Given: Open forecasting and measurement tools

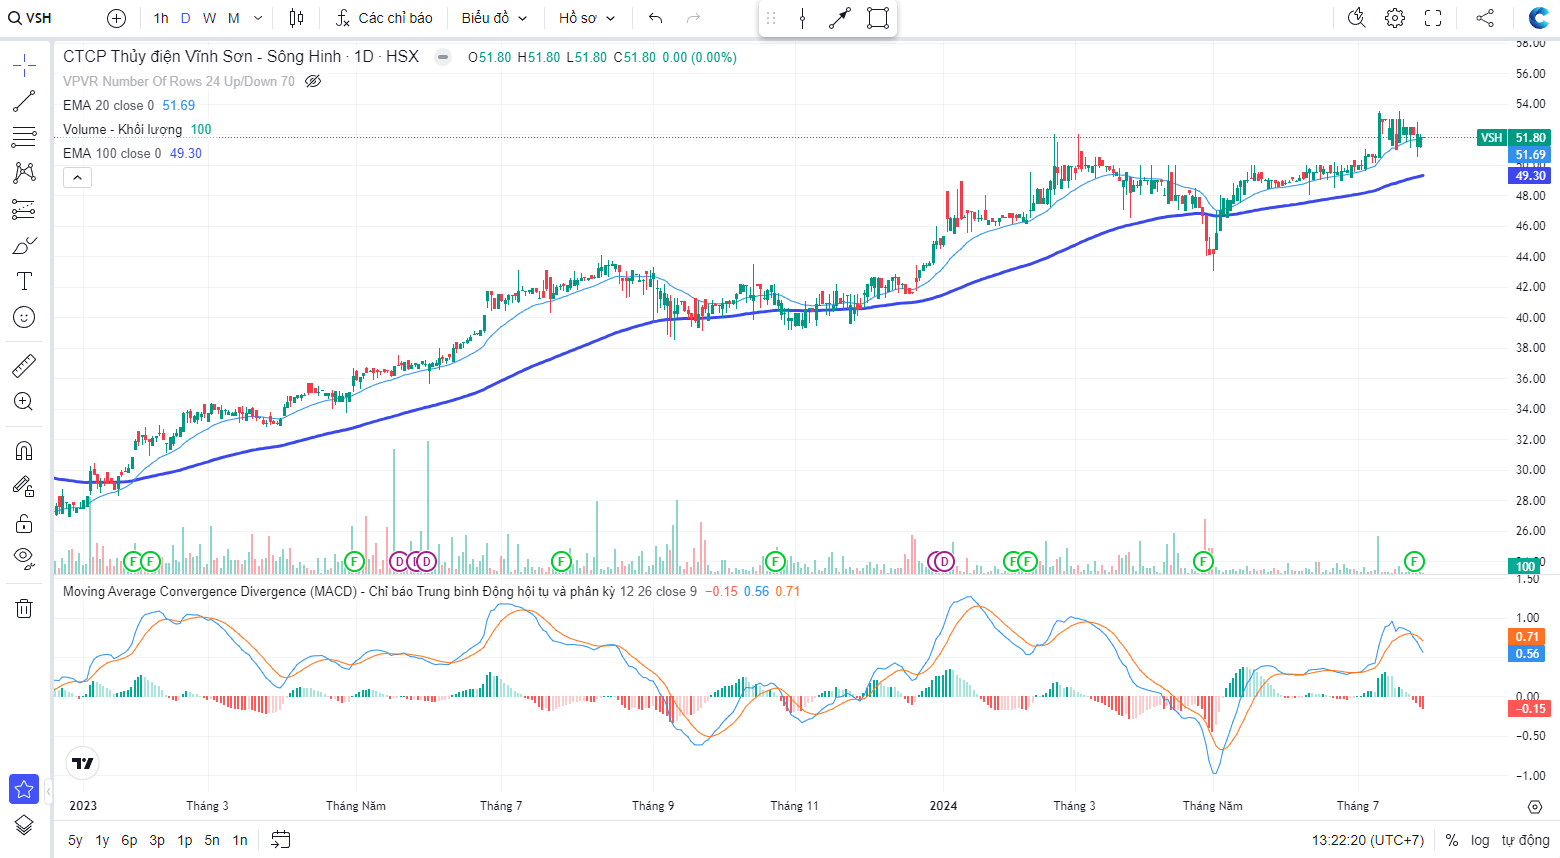Looking at the screenshot, I should pos(24,209).
